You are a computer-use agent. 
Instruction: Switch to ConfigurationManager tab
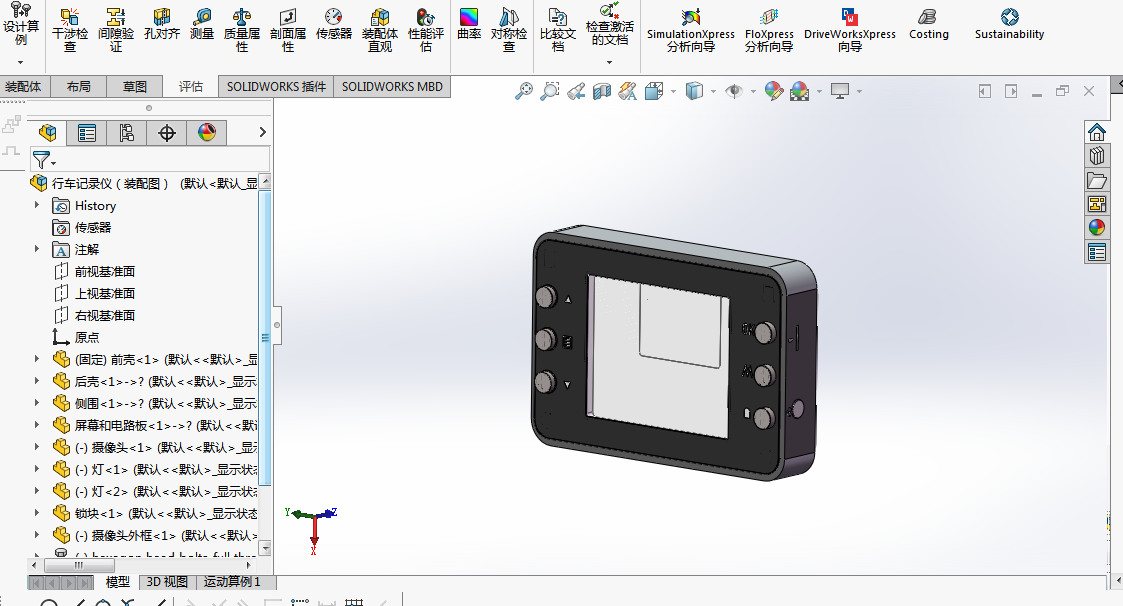127,133
